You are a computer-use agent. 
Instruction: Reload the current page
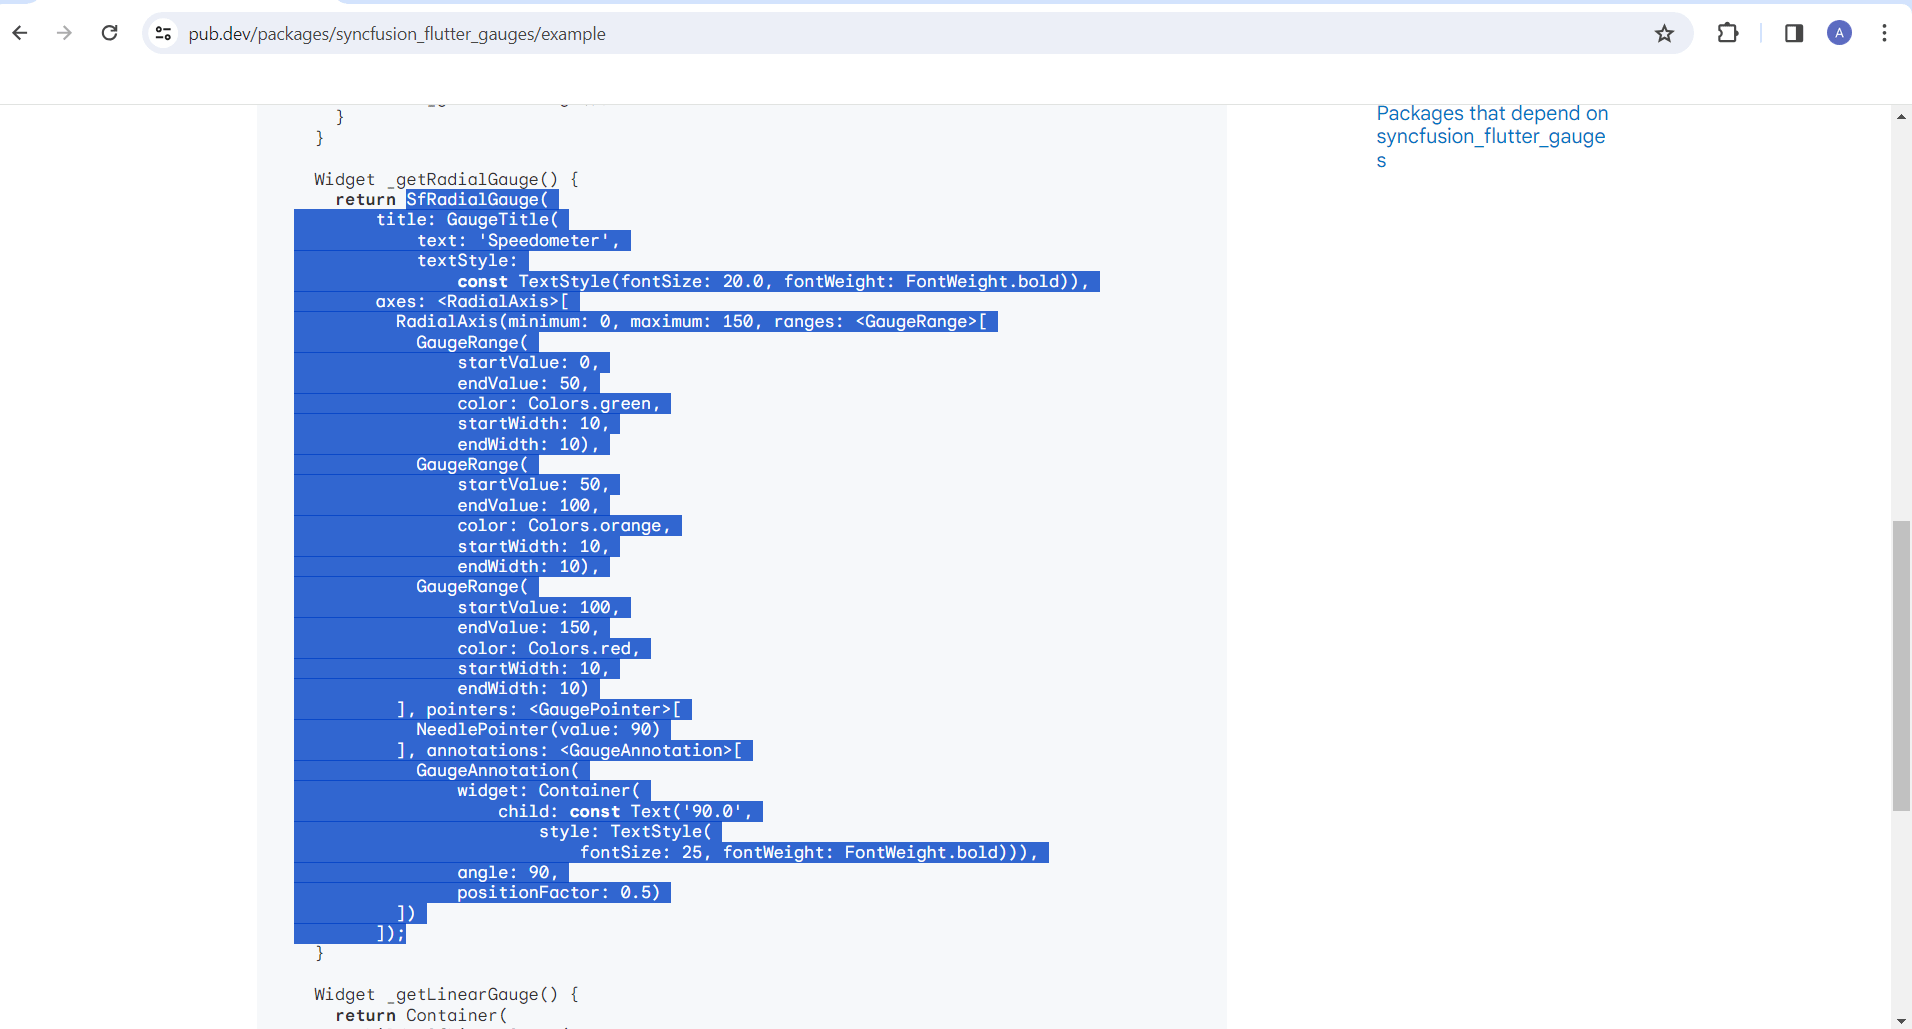coord(110,33)
